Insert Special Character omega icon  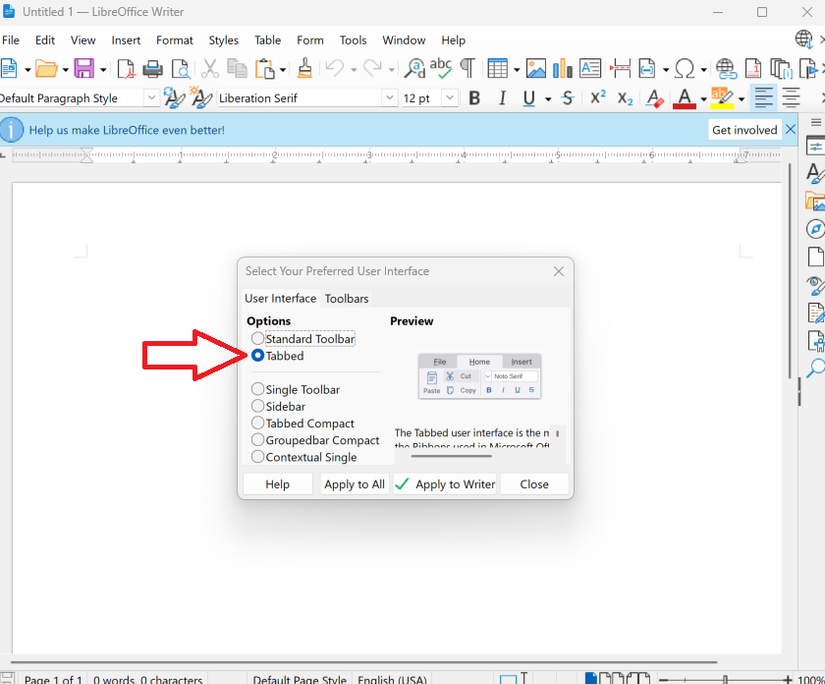pos(685,68)
